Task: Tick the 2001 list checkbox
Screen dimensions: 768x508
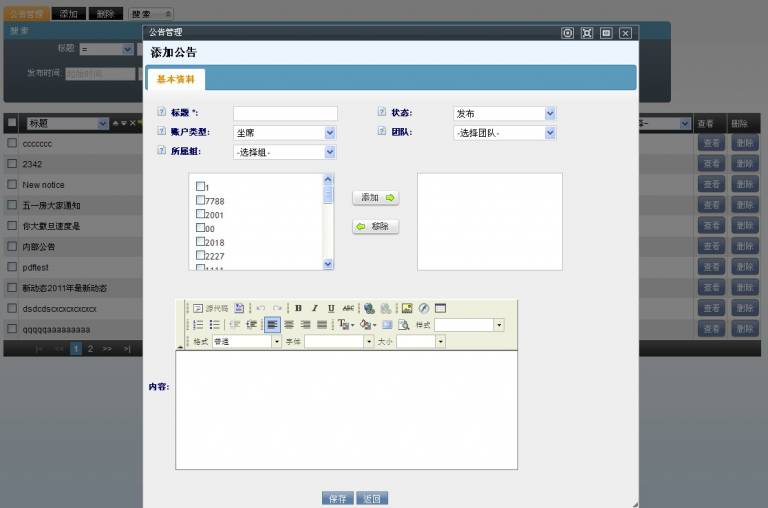Action: (x=201, y=214)
